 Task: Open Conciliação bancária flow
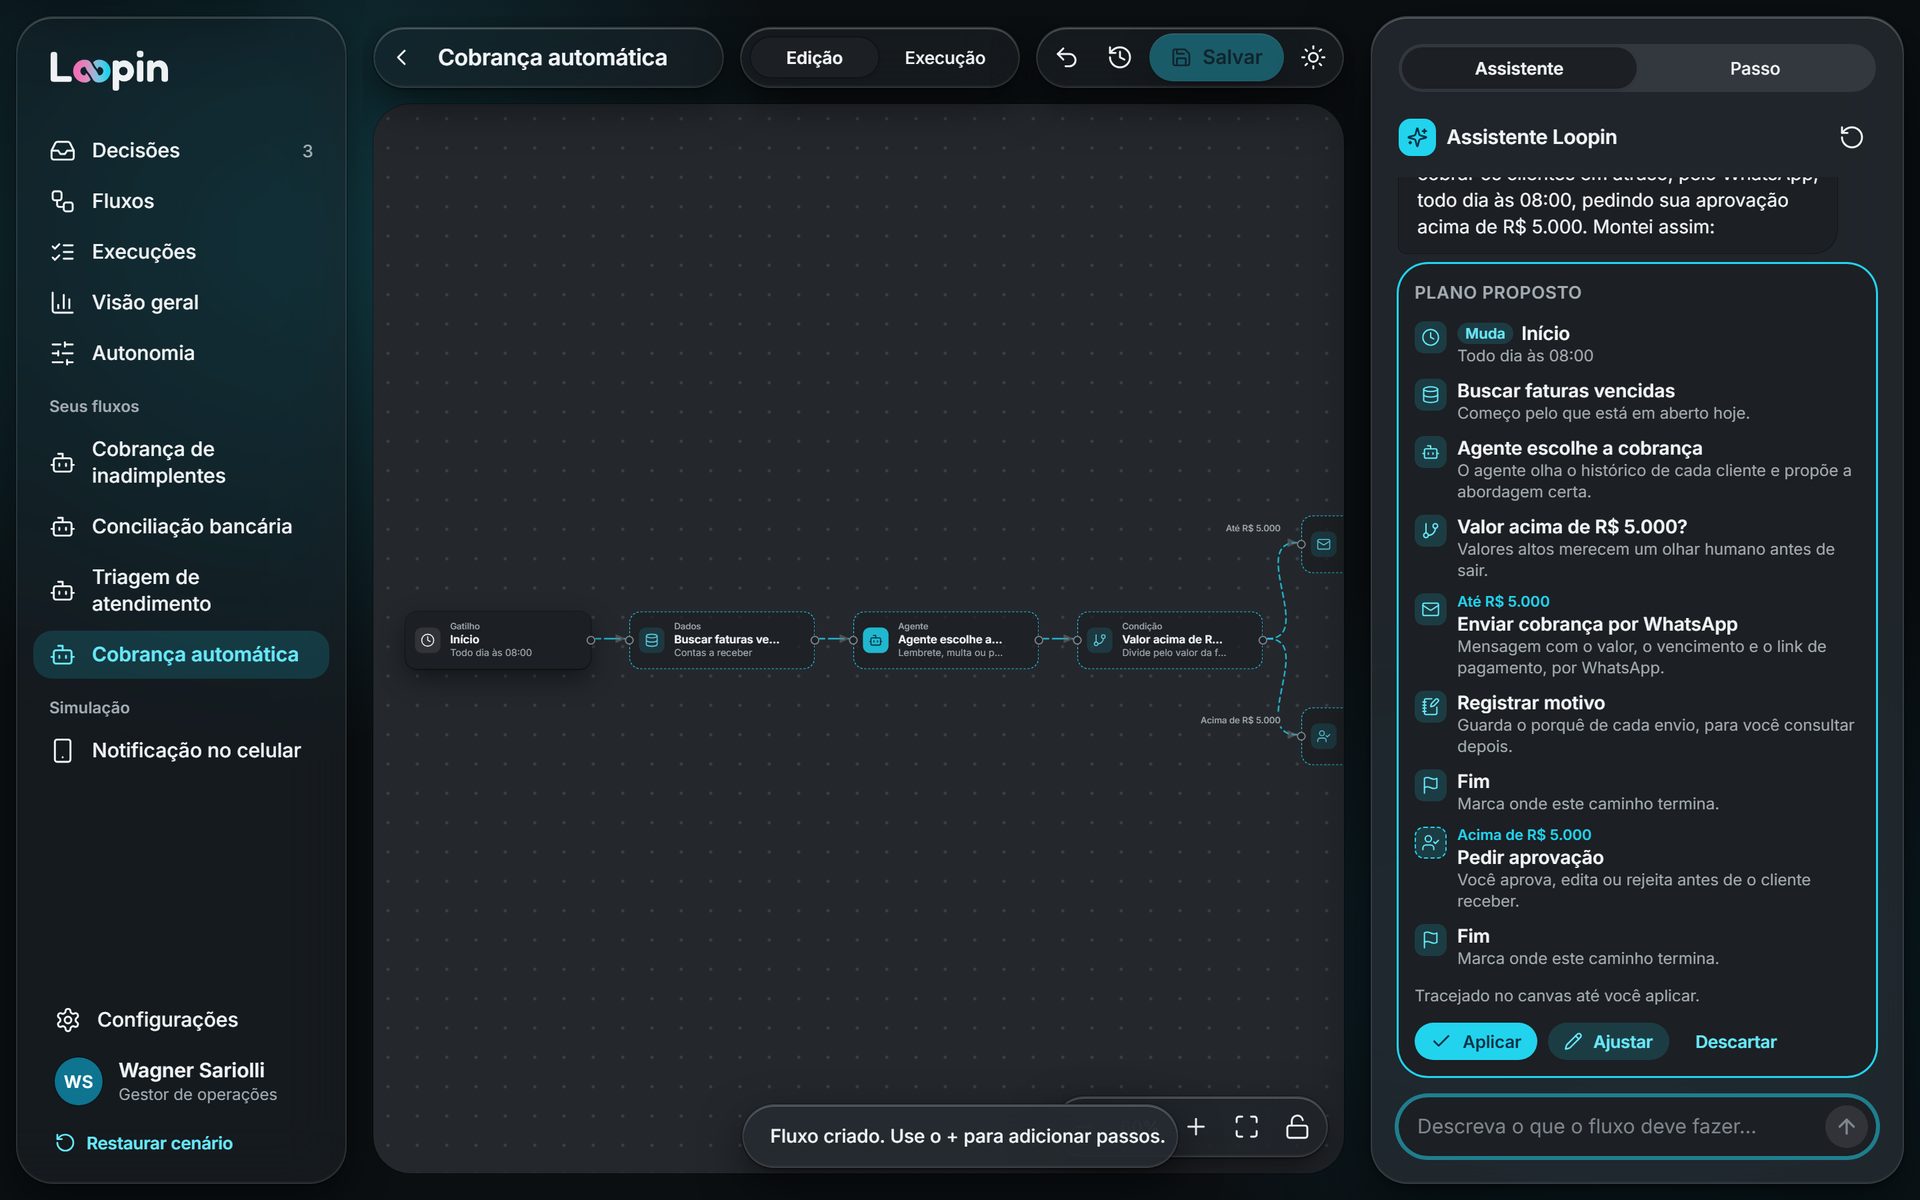click(x=181, y=526)
